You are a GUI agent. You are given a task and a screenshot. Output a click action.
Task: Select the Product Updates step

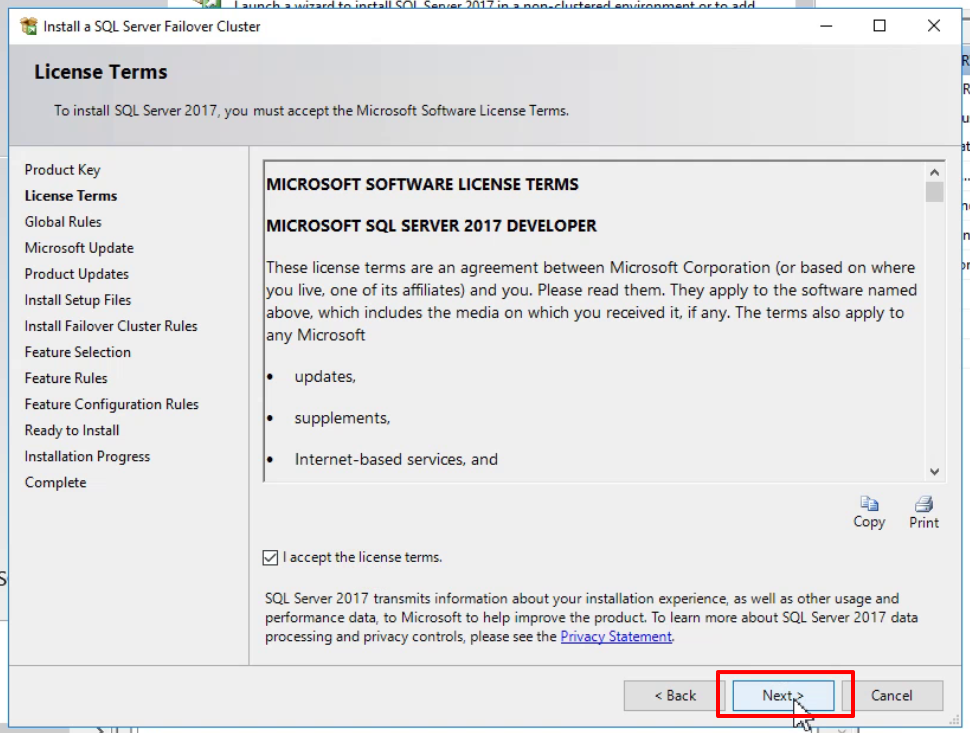[x=77, y=273]
